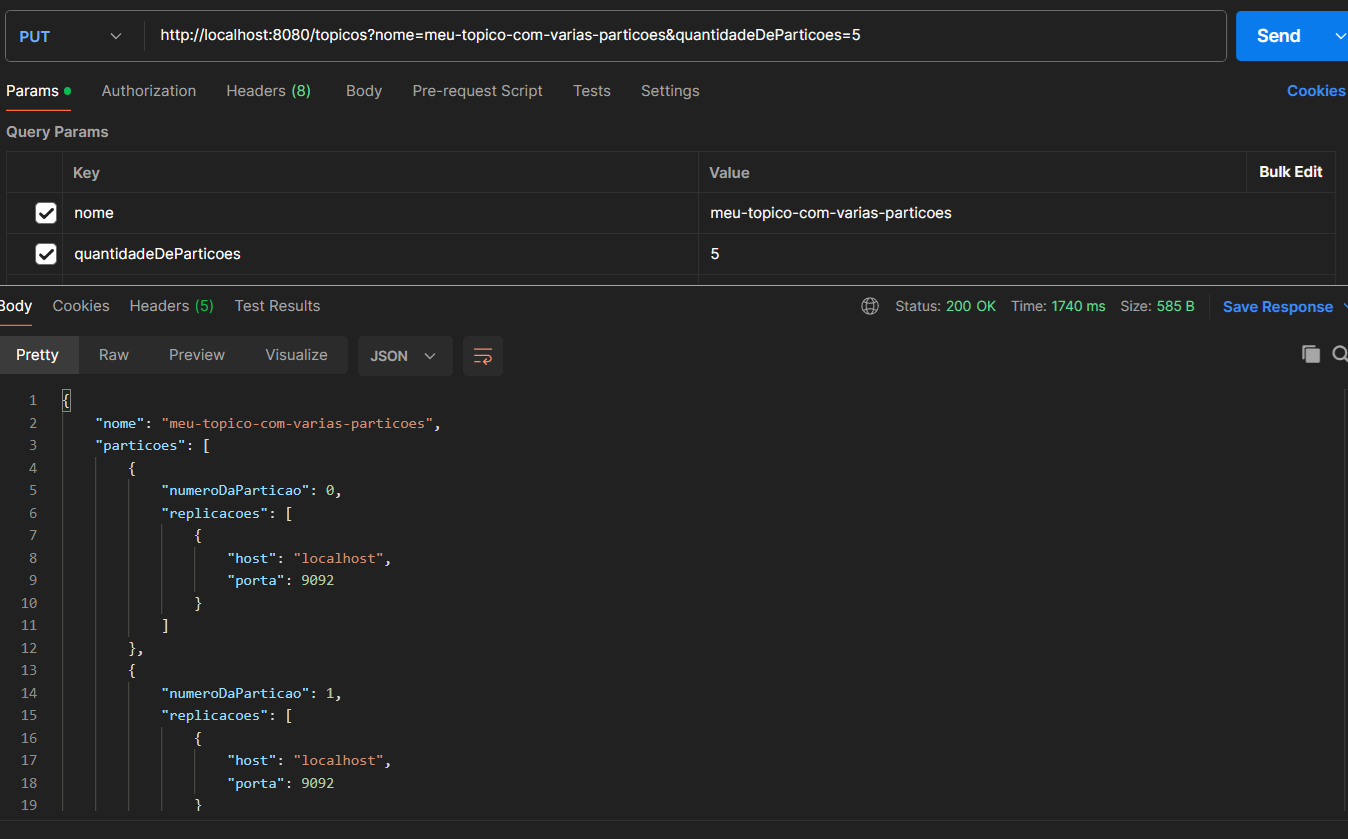The image size is (1348, 839).
Task: Open the JSON format dropdown
Action: point(404,356)
